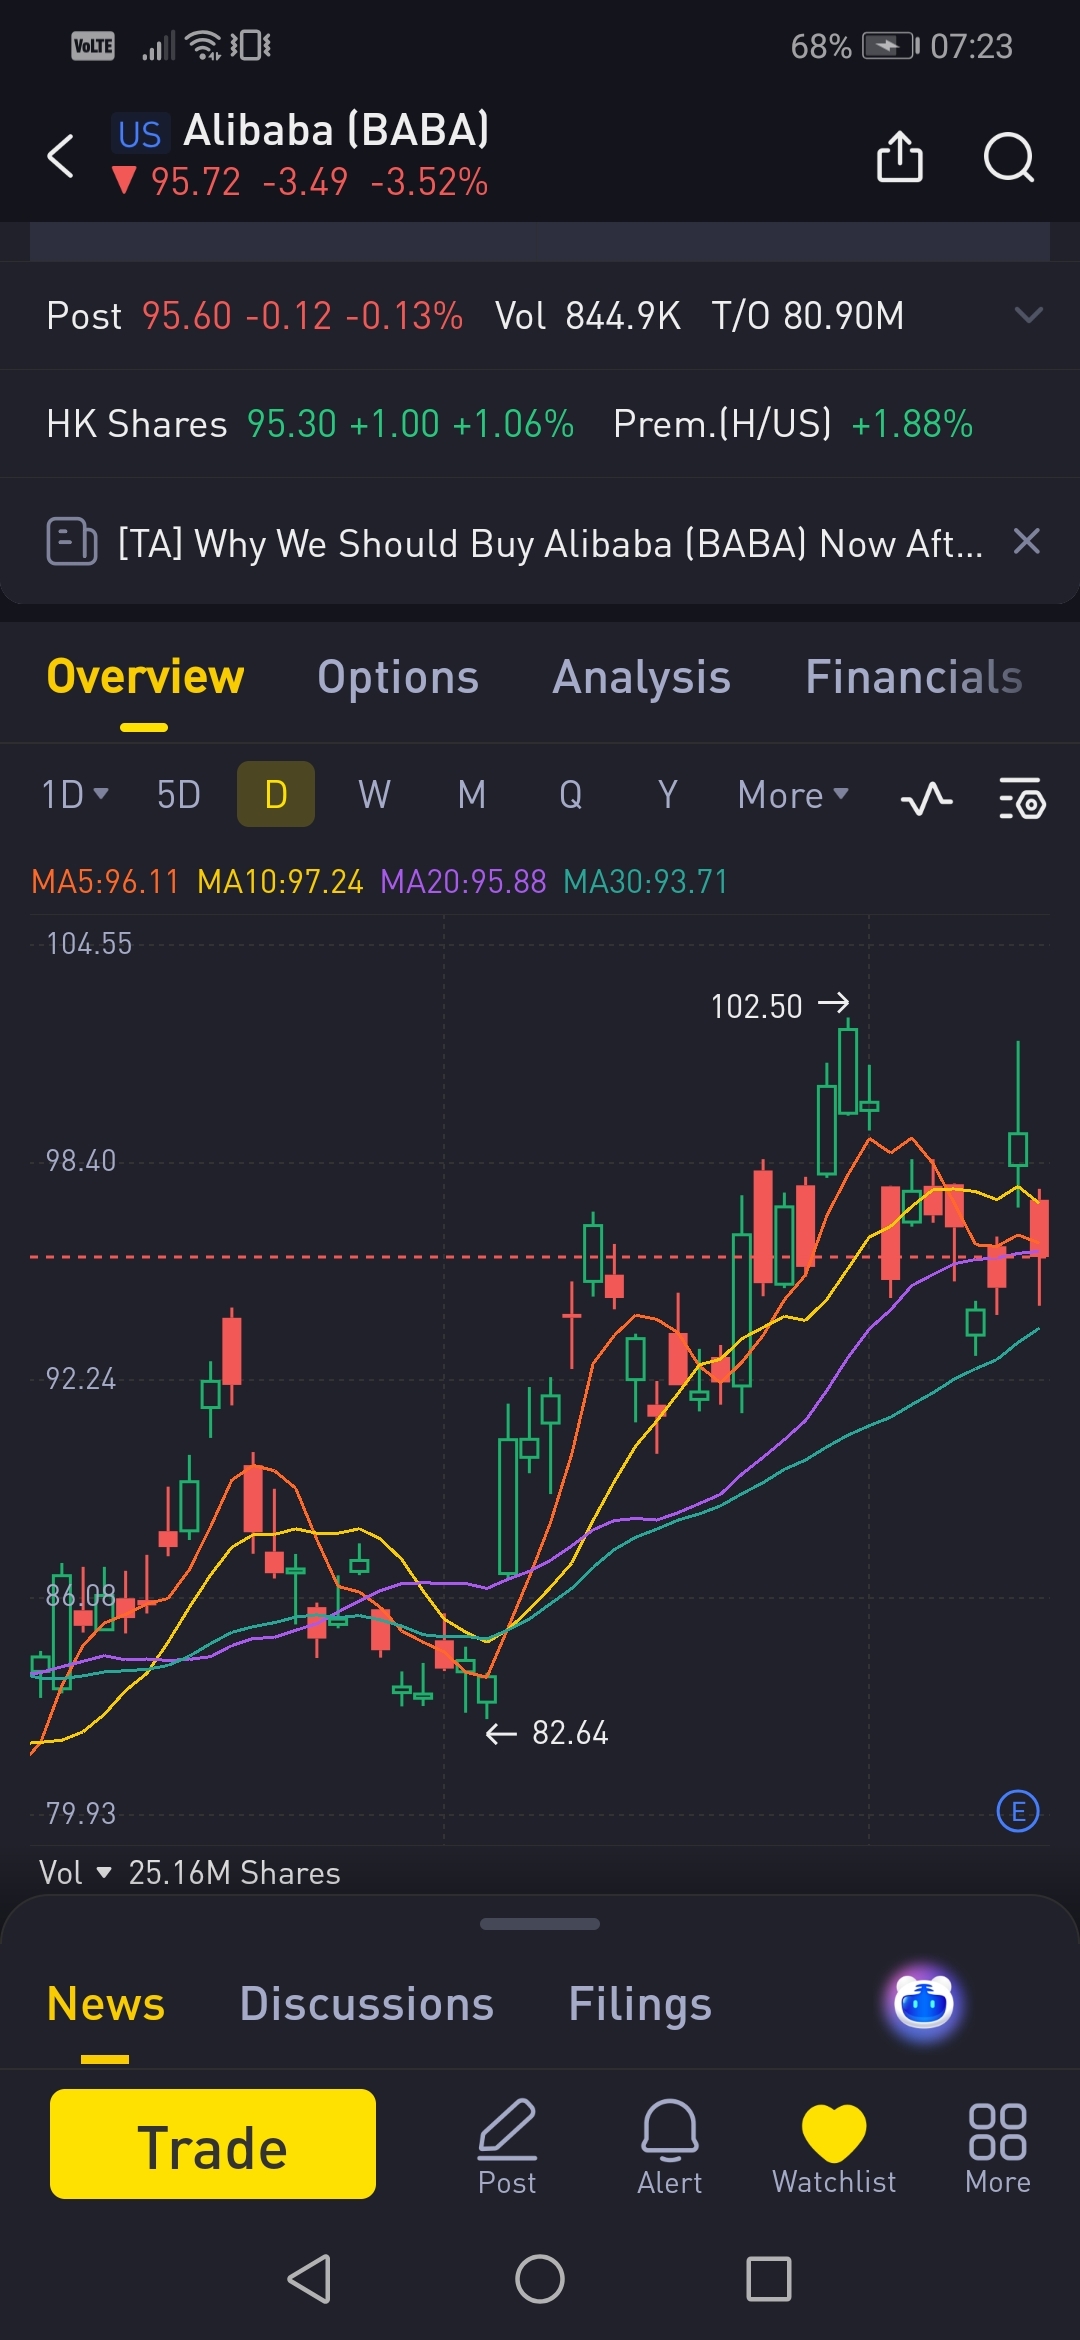
Task: Select the daily D chart period
Action: point(276,794)
